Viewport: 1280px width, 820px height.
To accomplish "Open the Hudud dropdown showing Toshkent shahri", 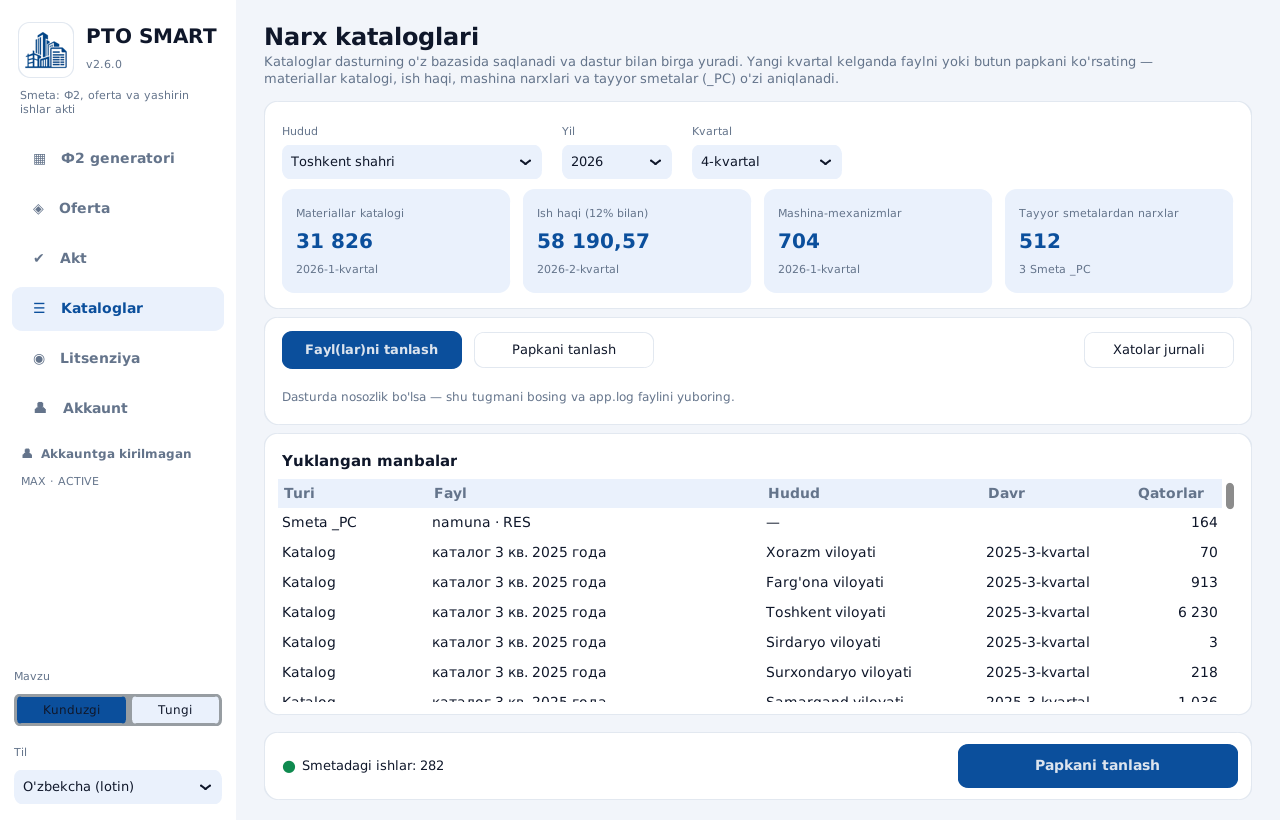I will click(412, 162).
